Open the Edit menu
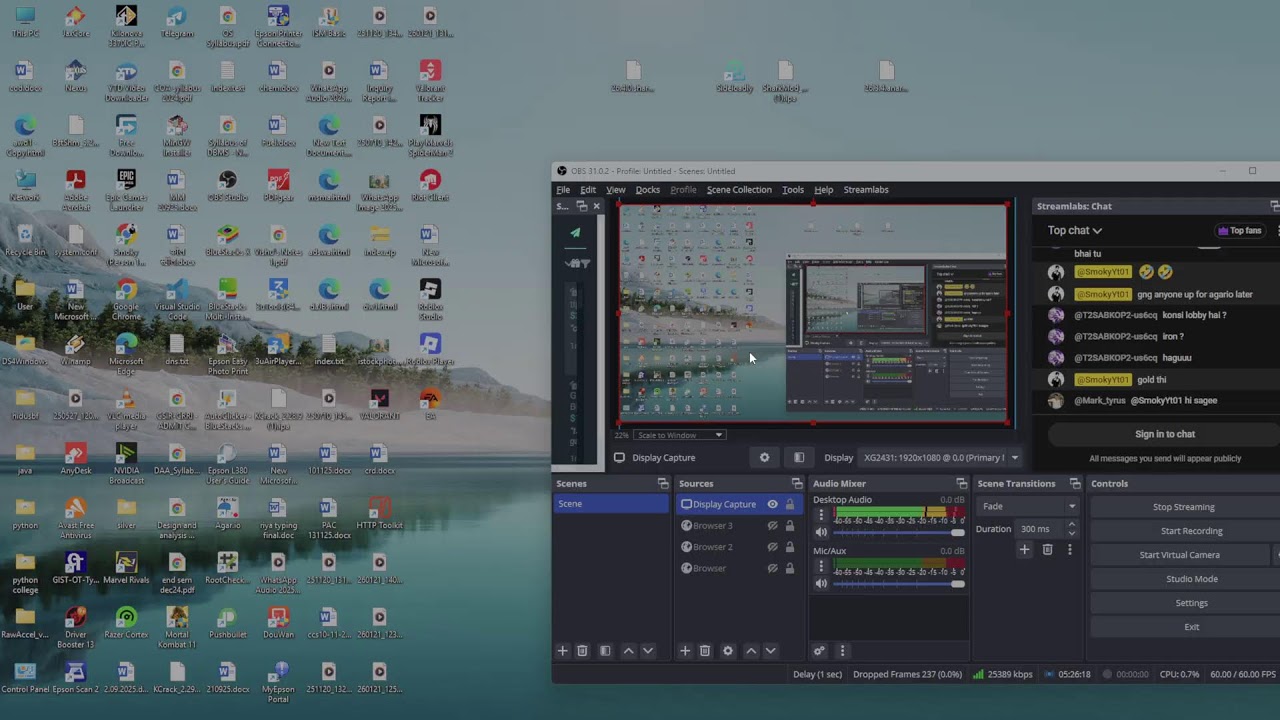Screen dimensions: 1280x720 pos(588,190)
